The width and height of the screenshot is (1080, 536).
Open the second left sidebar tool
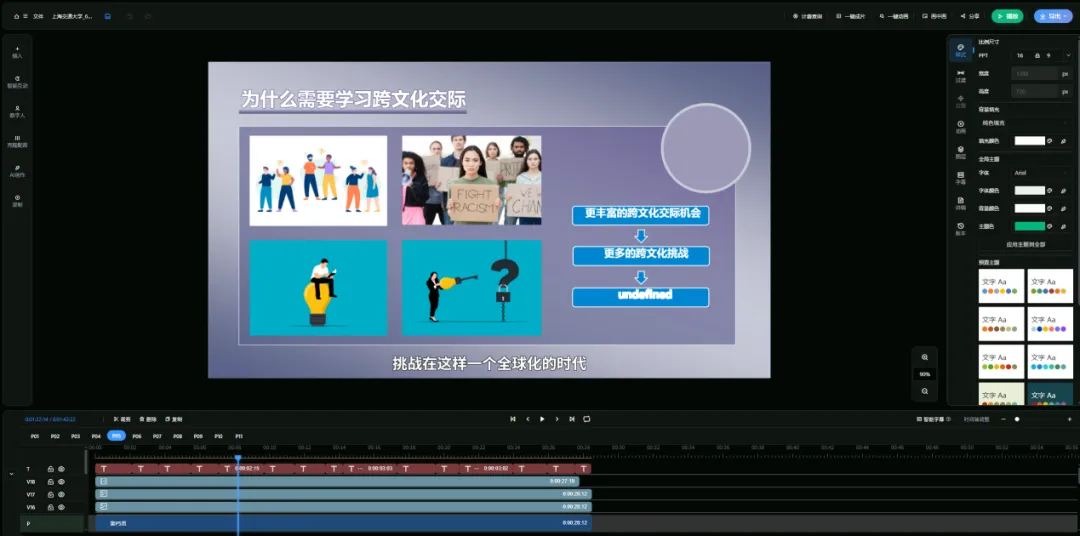17,82
